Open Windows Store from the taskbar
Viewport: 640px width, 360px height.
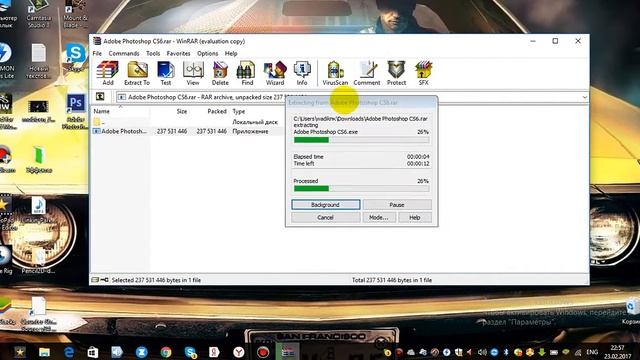(x=93, y=352)
